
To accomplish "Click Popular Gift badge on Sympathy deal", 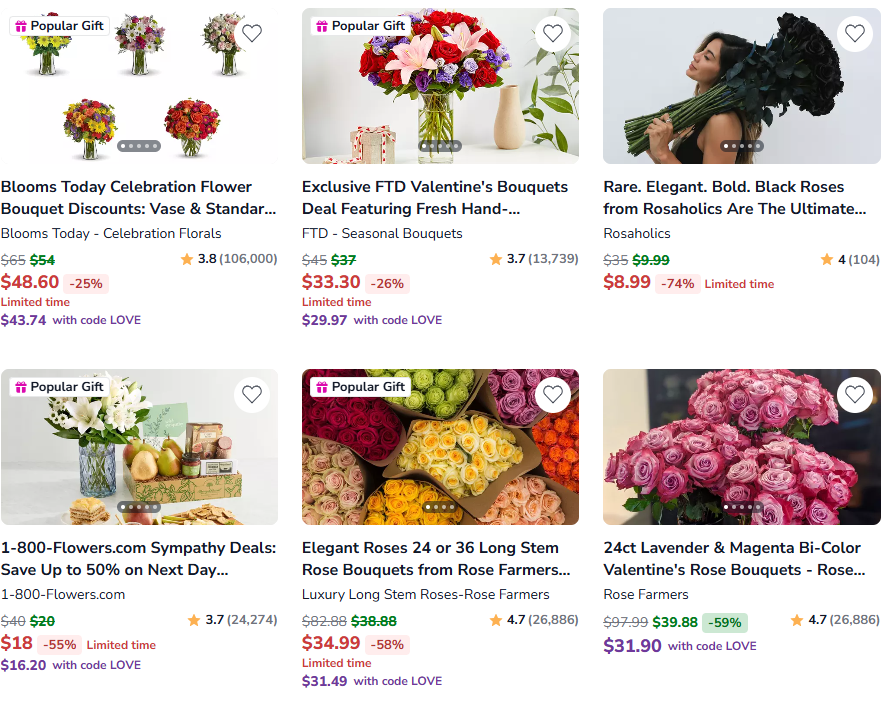I will 59,387.
